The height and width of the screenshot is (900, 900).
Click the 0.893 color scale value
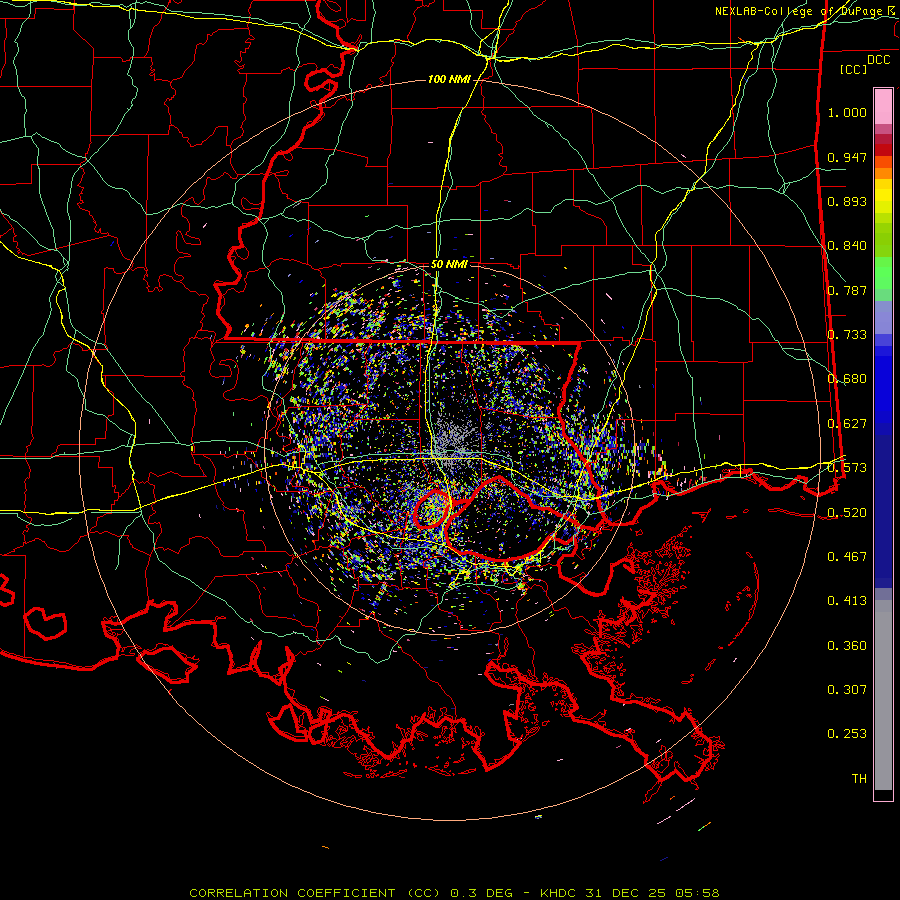tap(847, 201)
